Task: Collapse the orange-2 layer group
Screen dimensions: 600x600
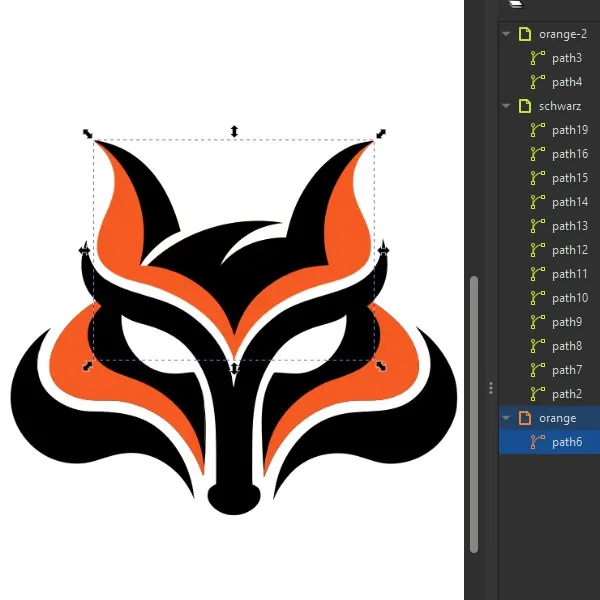Action: (x=507, y=34)
